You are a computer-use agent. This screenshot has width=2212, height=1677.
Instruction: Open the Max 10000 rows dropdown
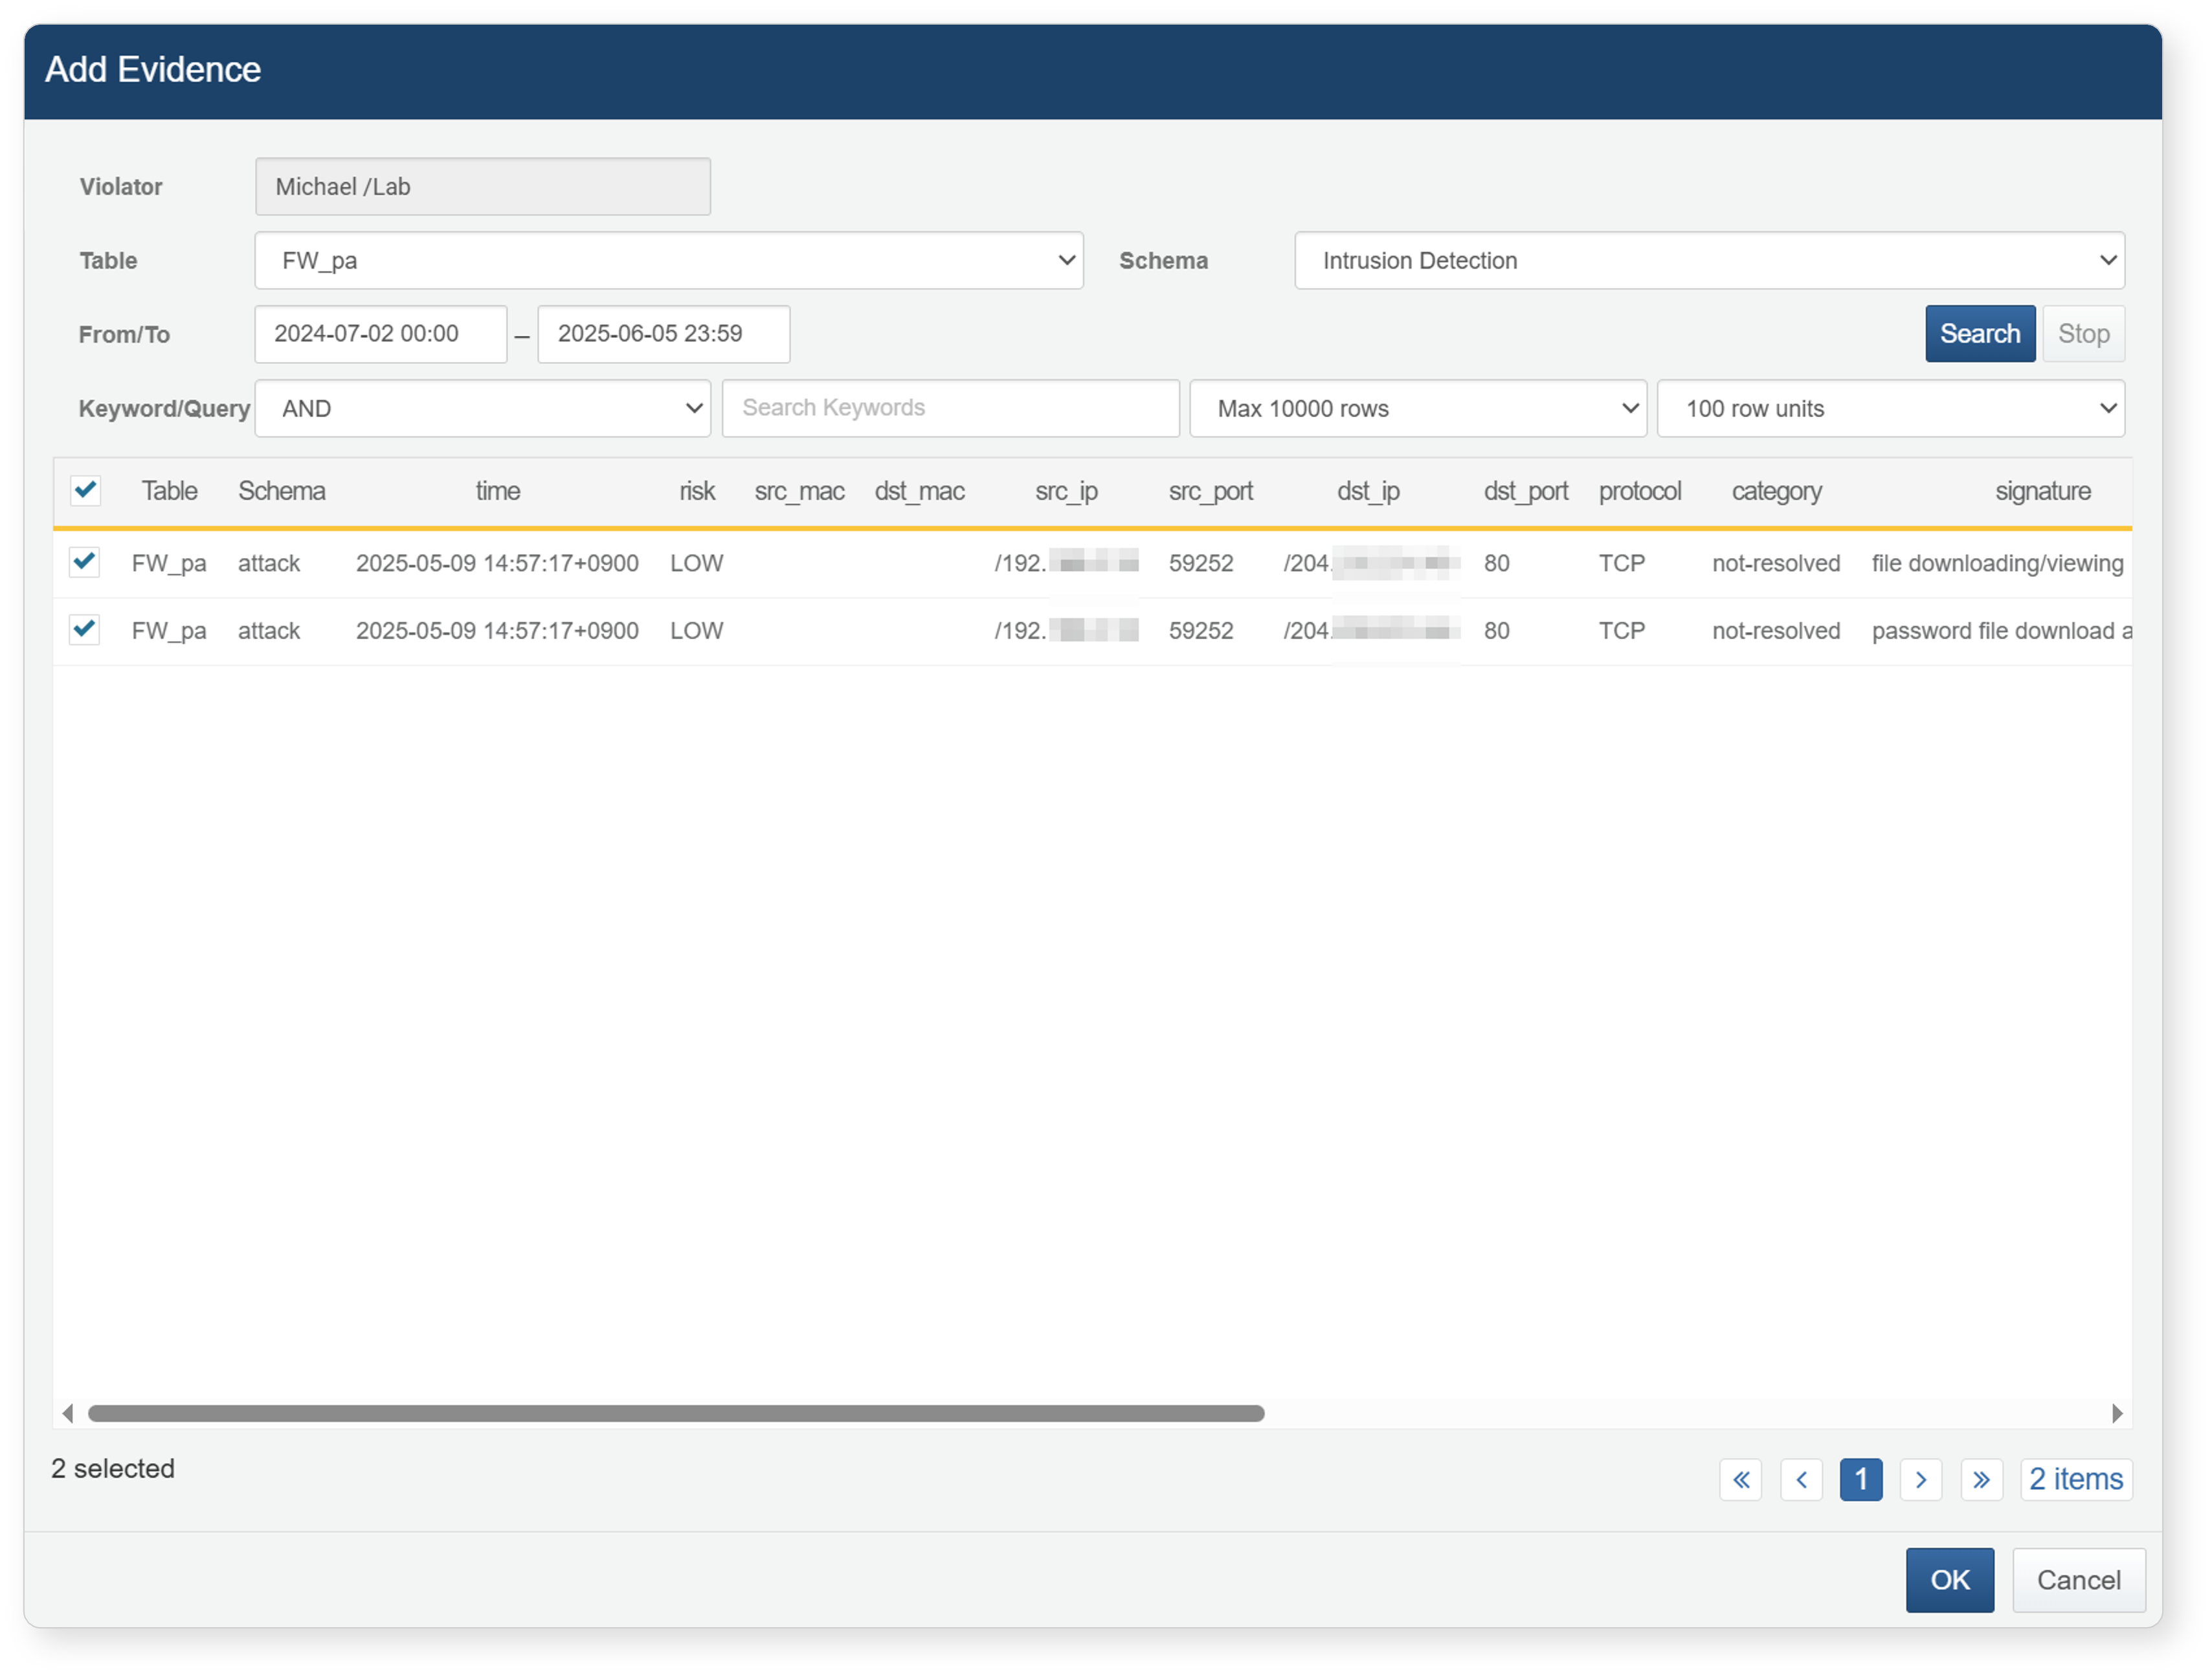pyautogui.click(x=1418, y=408)
